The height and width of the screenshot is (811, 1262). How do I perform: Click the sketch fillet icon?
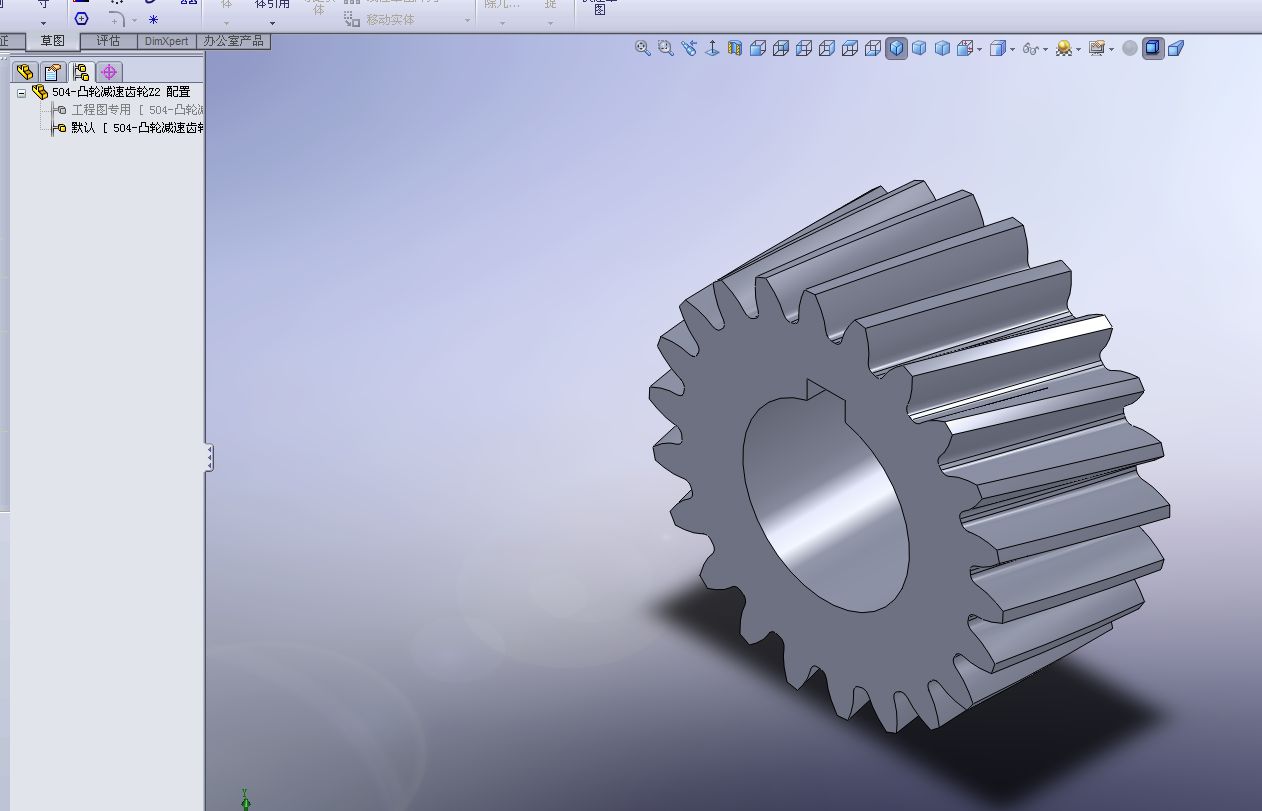(x=116, y=19)
